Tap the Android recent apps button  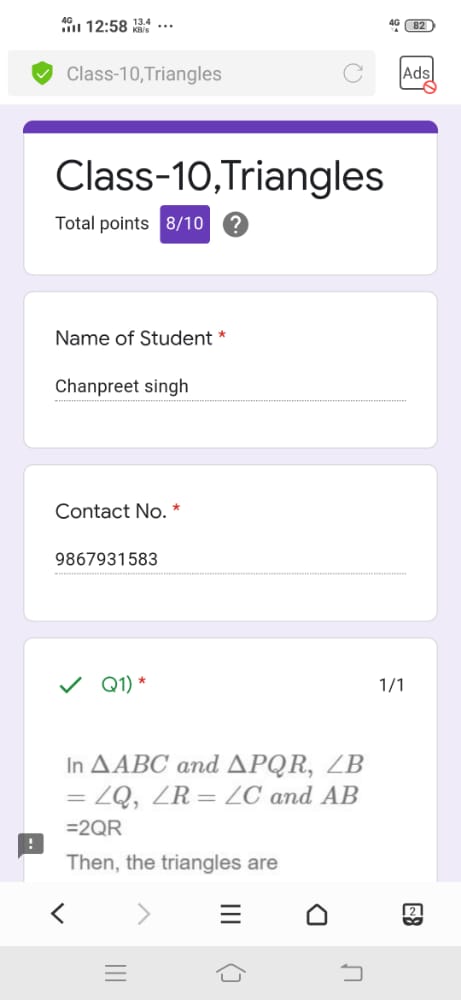point(115,973)
